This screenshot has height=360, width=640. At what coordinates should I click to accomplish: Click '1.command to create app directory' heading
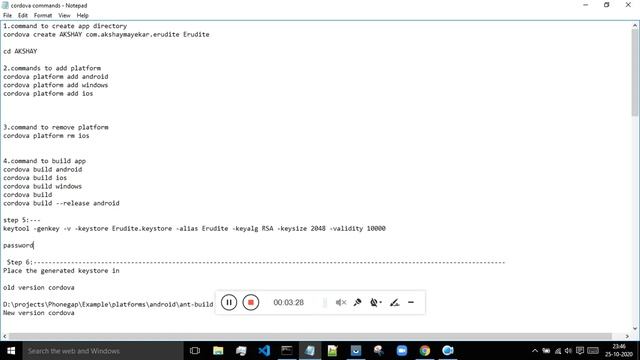[65, 26]
